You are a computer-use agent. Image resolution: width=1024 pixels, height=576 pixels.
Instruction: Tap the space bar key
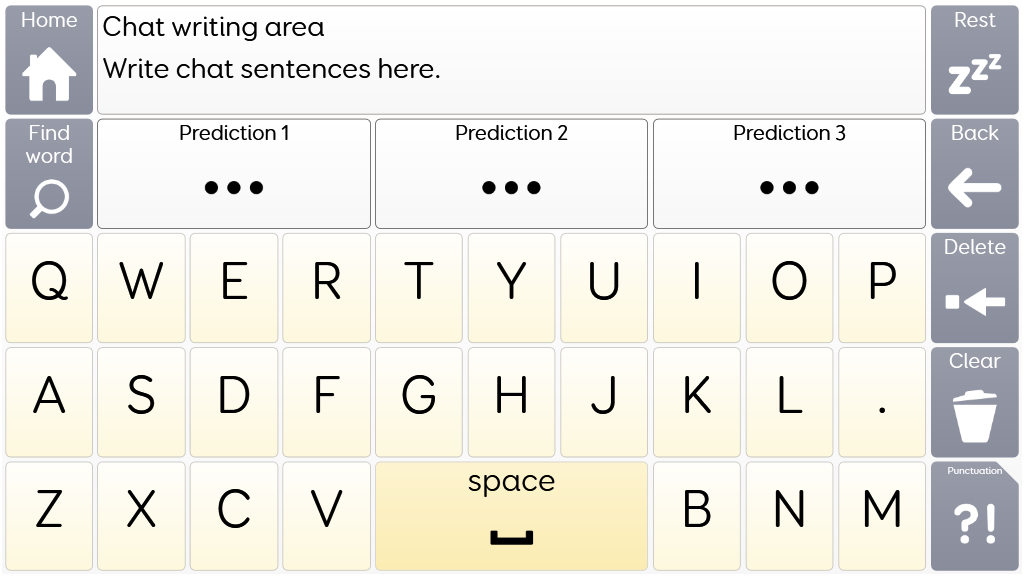coord(511,517)
